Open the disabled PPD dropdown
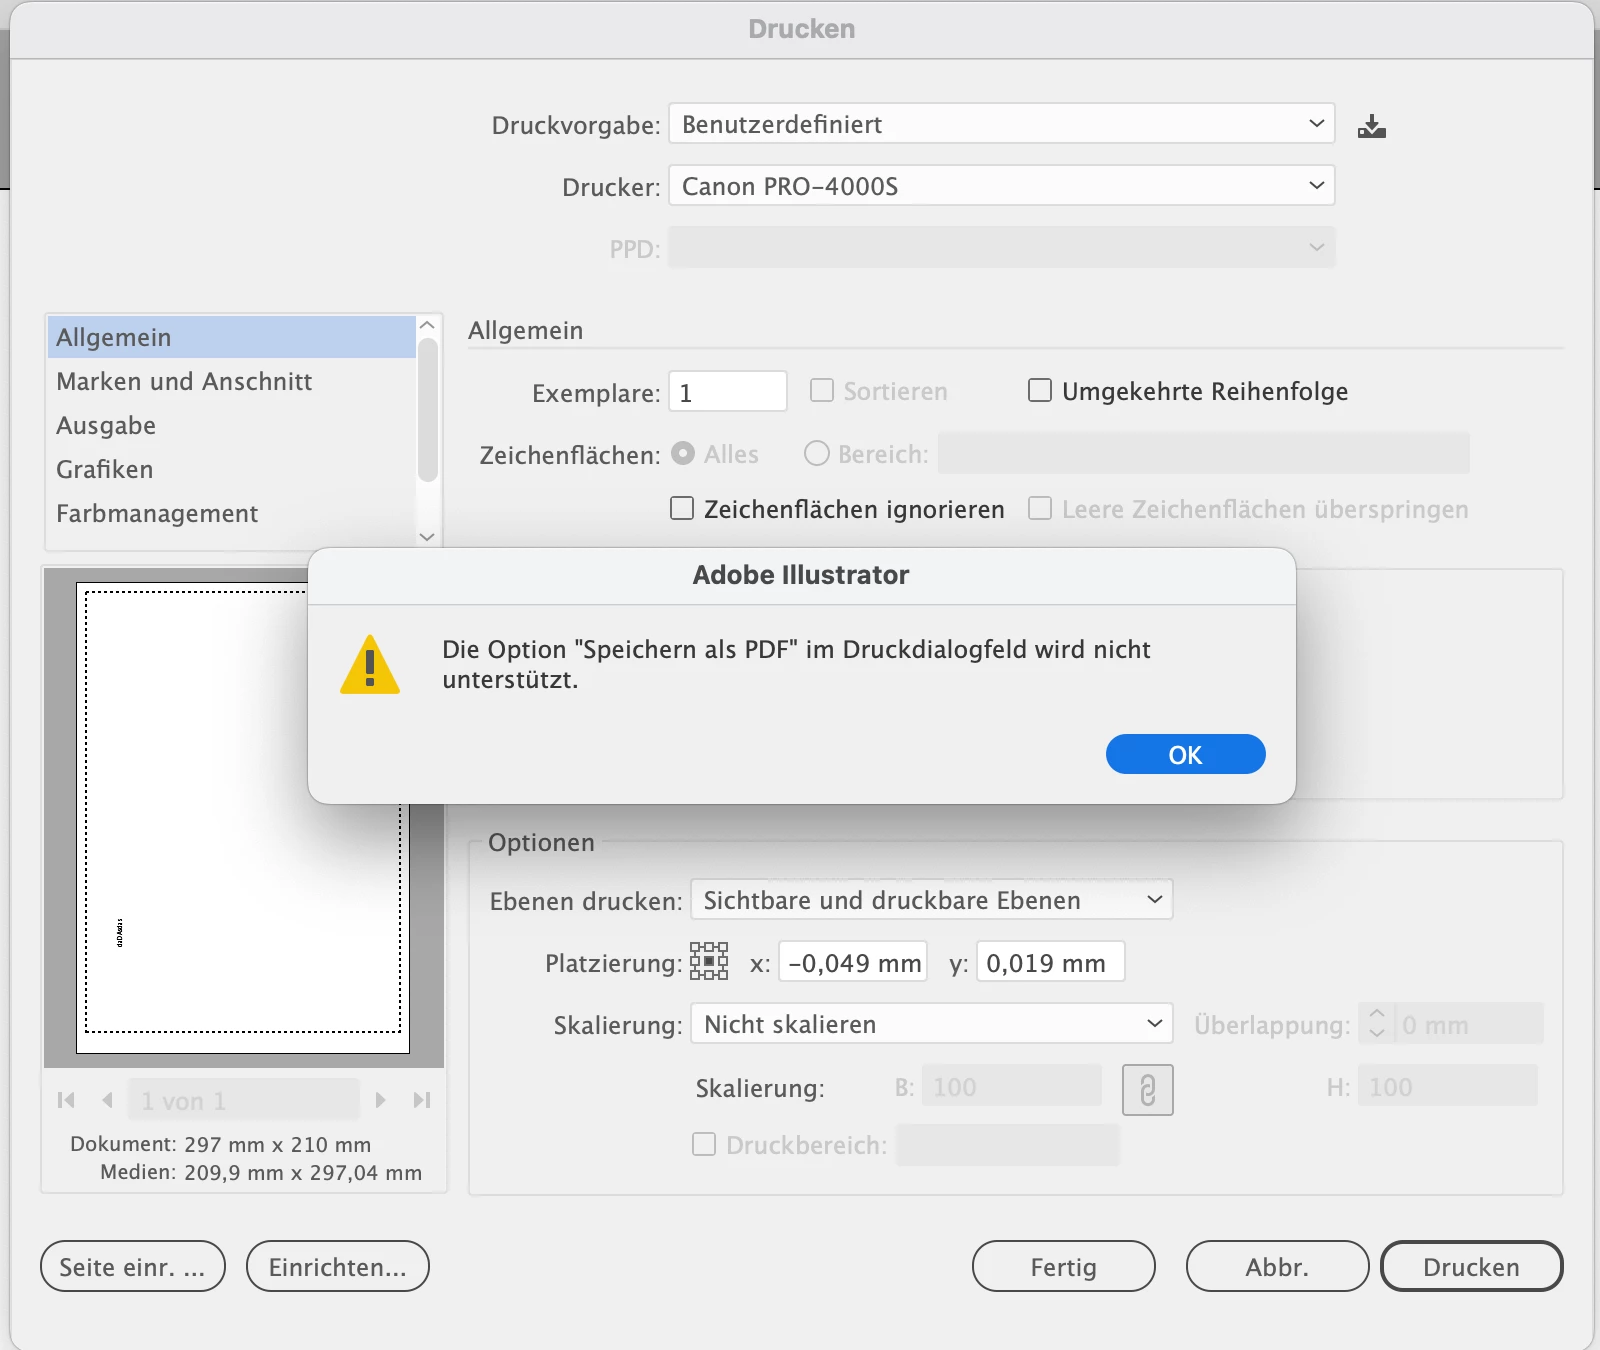 click(x=1001, y=248)
